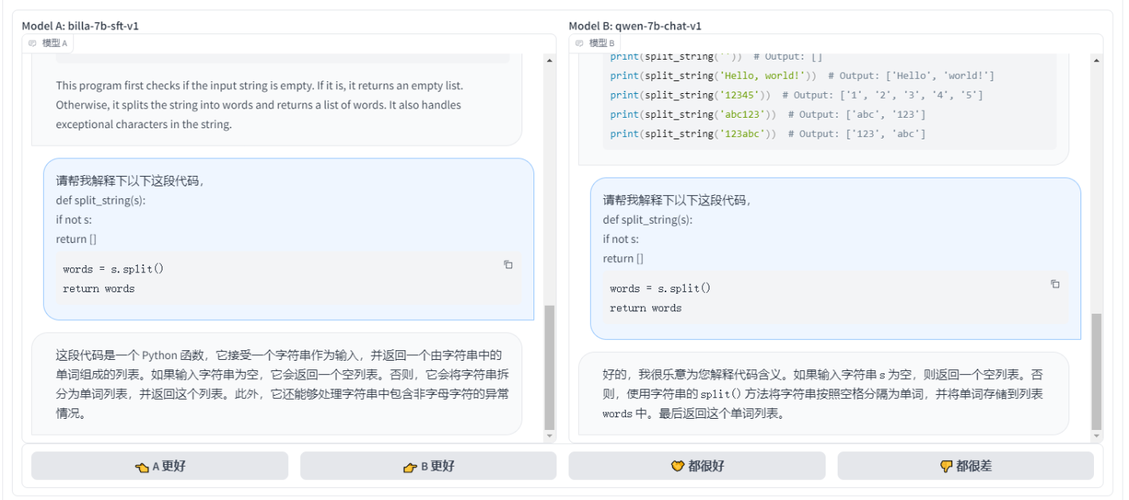
Task: Click the pointing hand icon on A更好
Action: click(x=141, y=467)
